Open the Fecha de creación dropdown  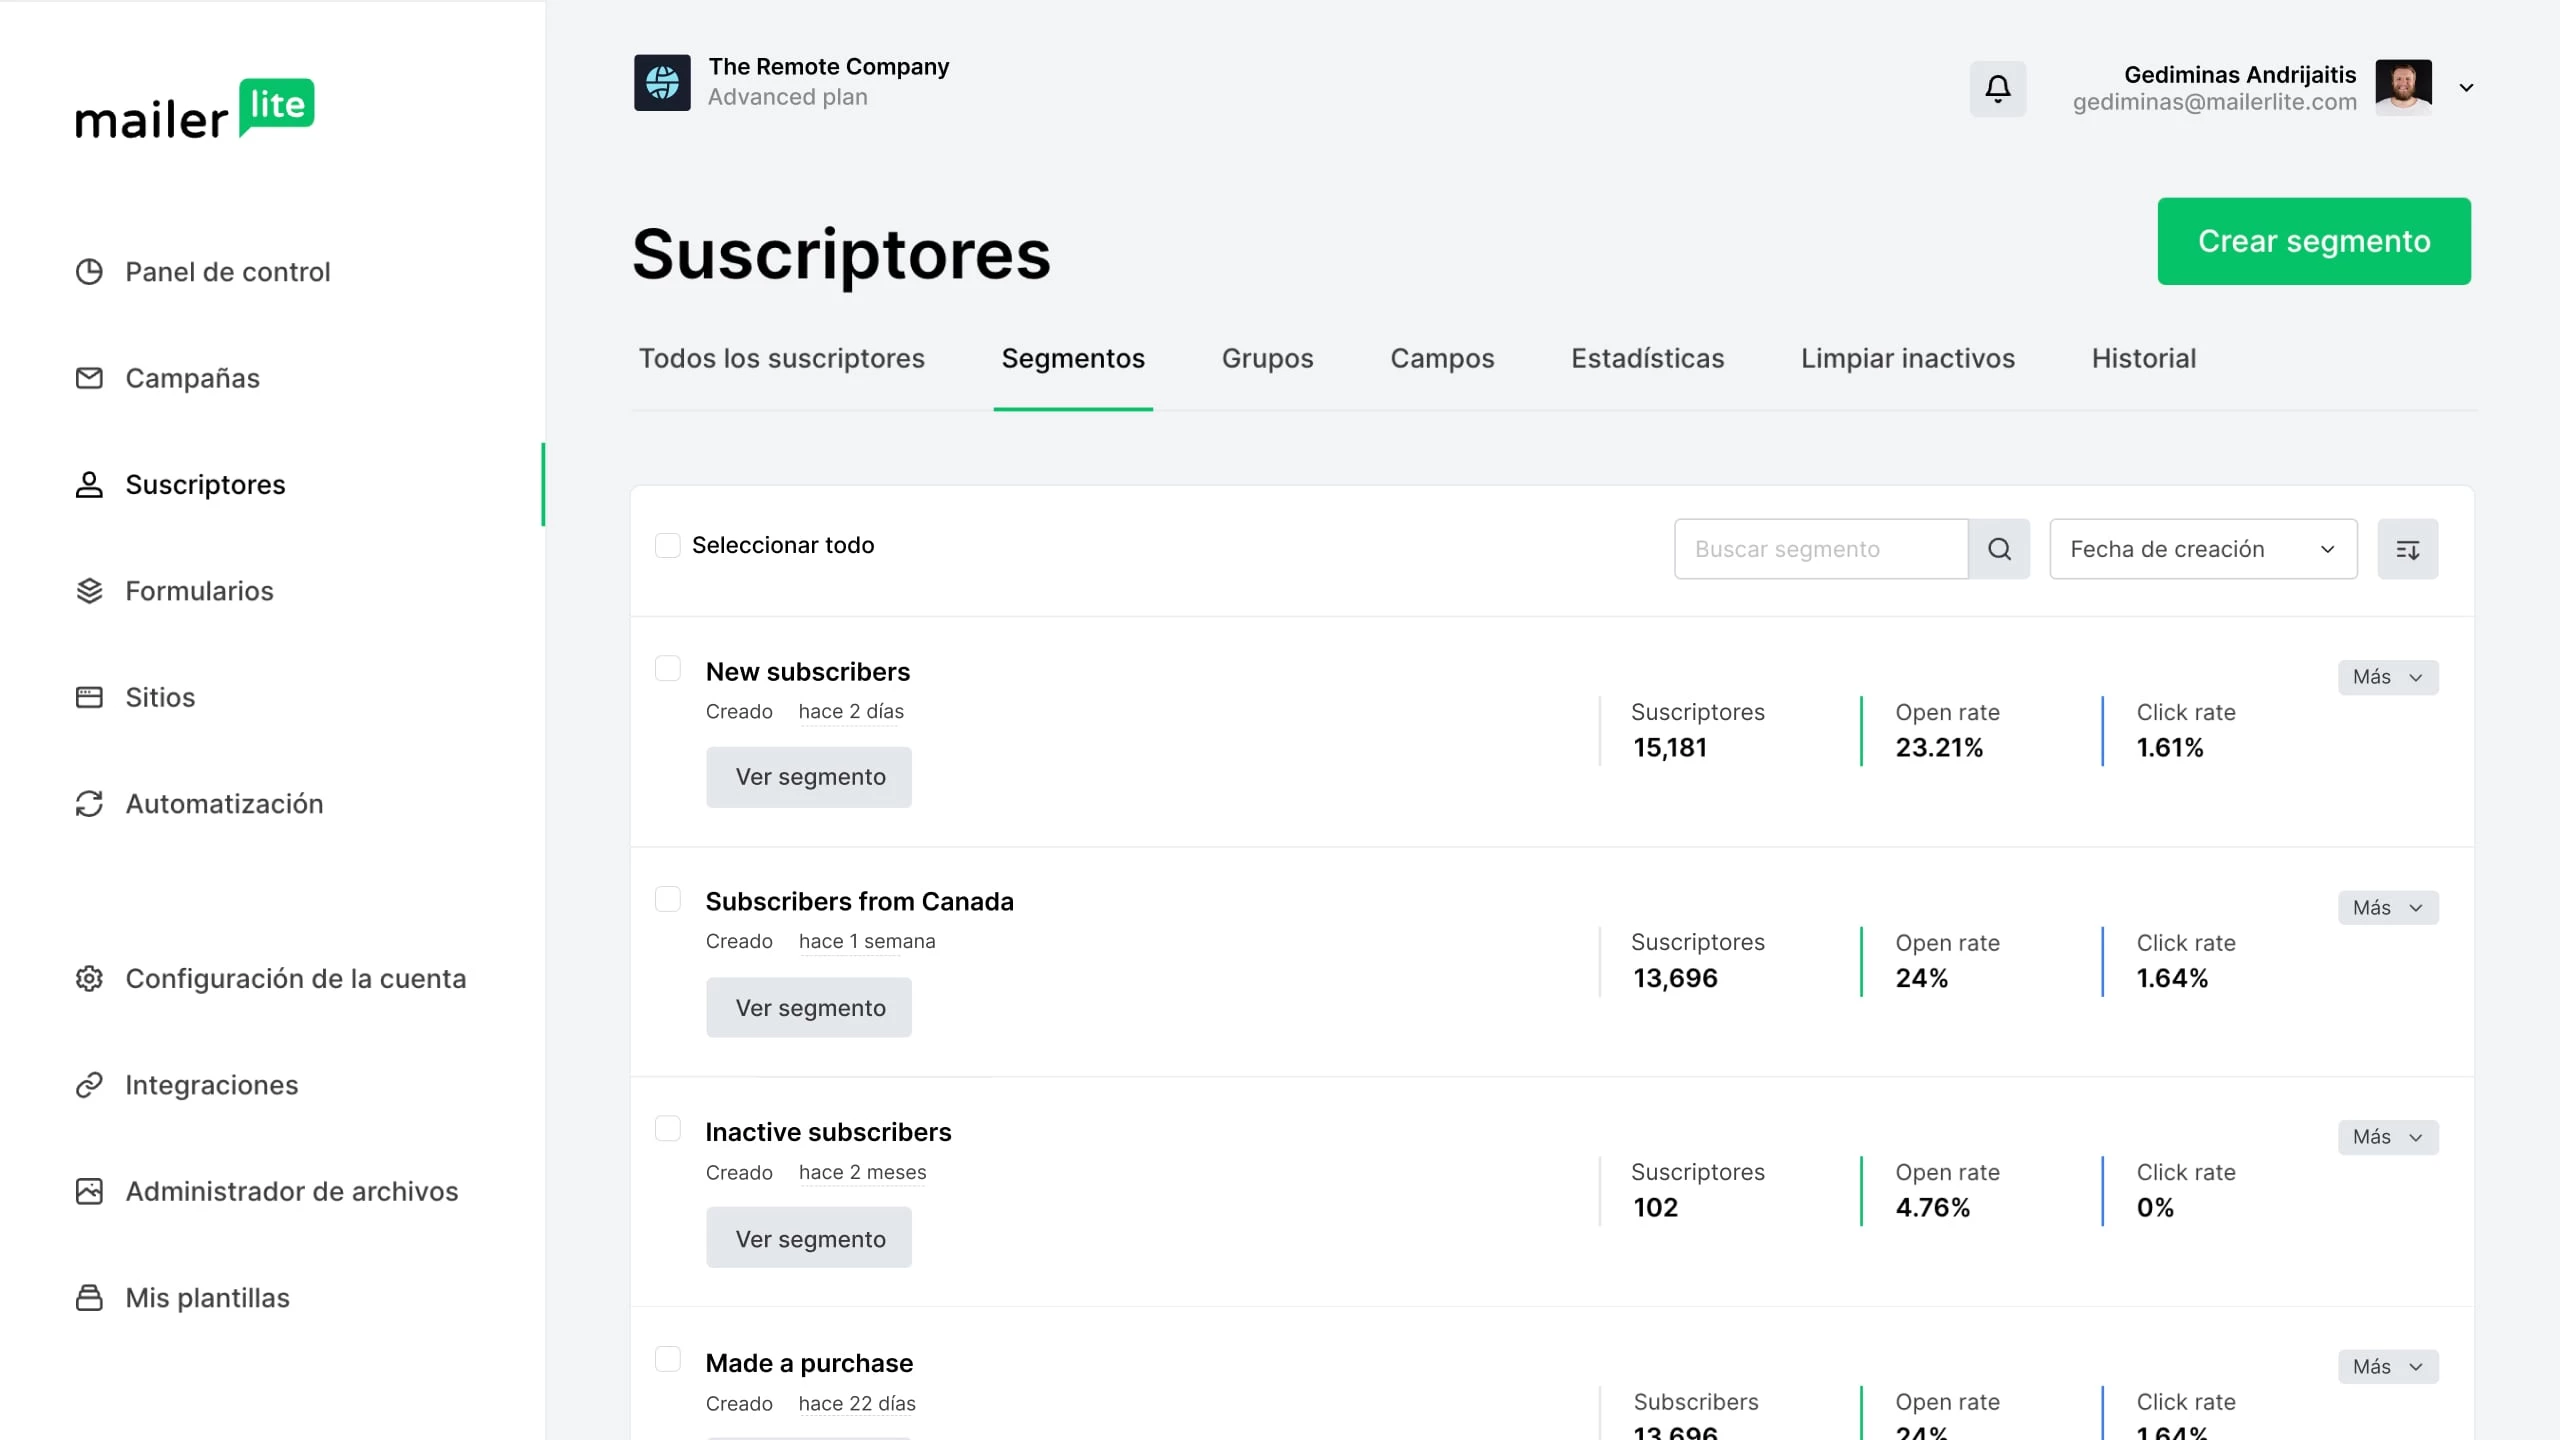(x=2203, y=549)
